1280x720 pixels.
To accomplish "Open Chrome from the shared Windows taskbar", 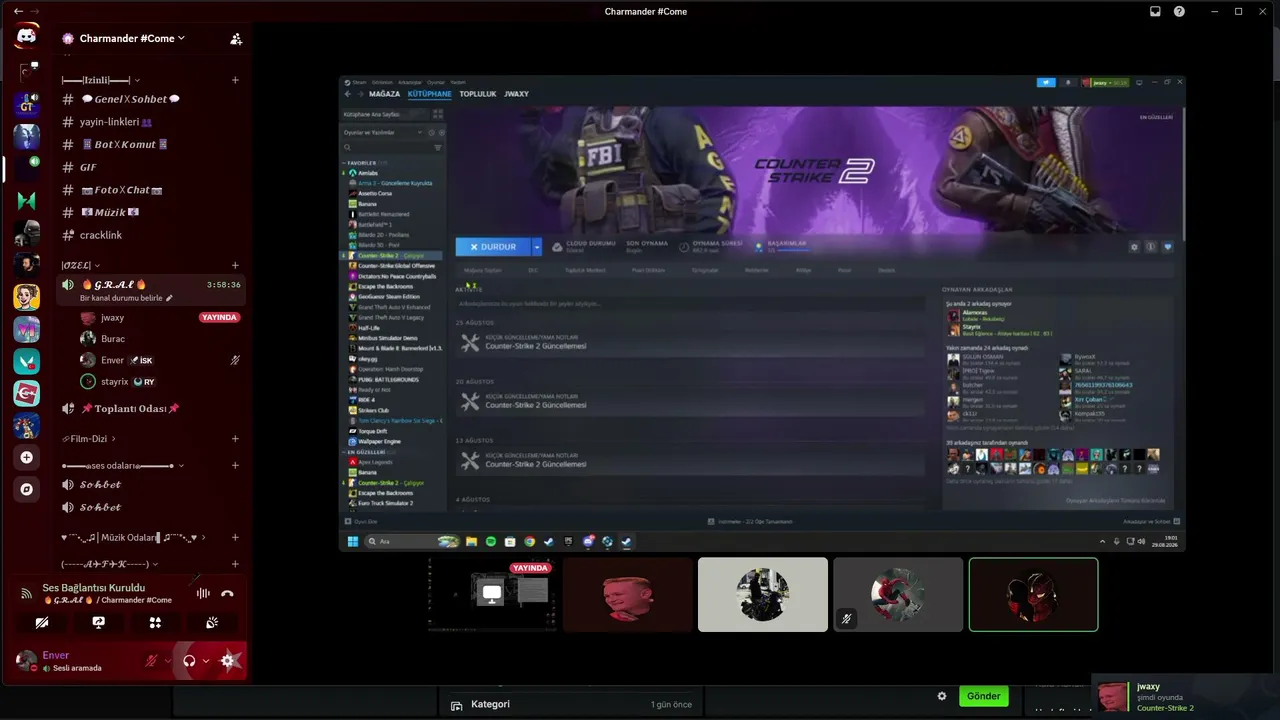I will pos(530,541).
